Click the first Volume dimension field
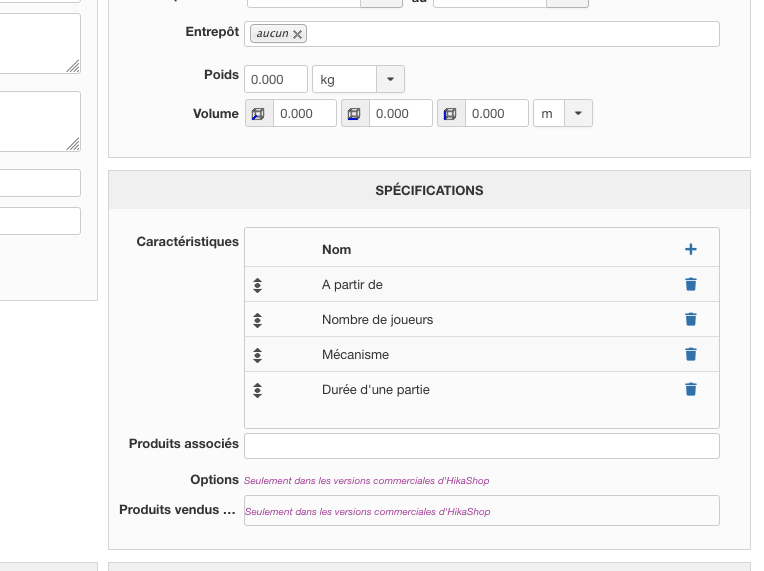 (305, 113)
